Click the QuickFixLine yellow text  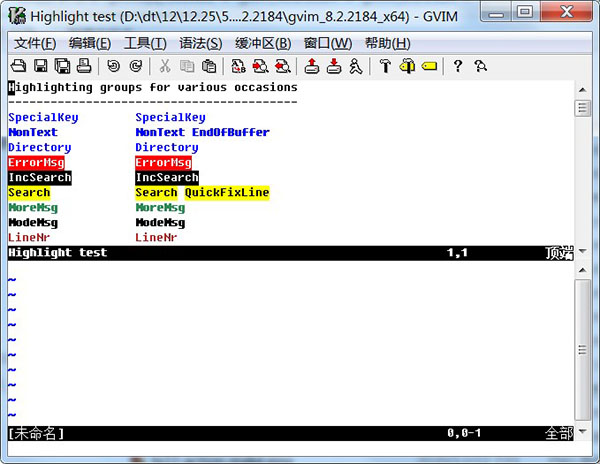click(x=227, y=192)
